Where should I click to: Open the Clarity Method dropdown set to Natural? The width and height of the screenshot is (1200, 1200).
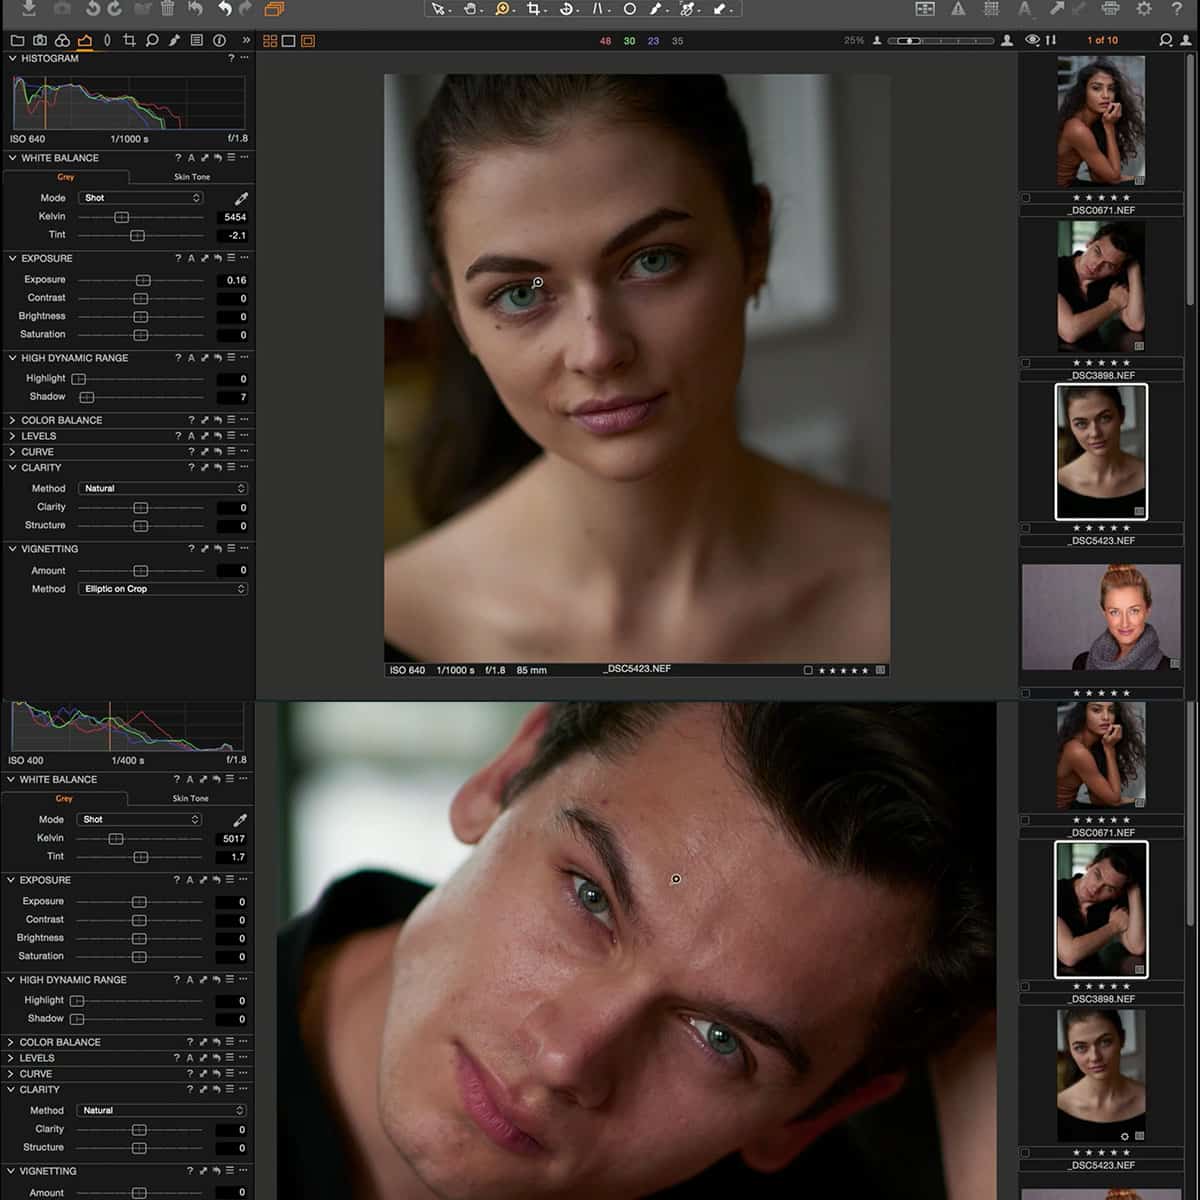pyautogui.click(x=162, y=488)
